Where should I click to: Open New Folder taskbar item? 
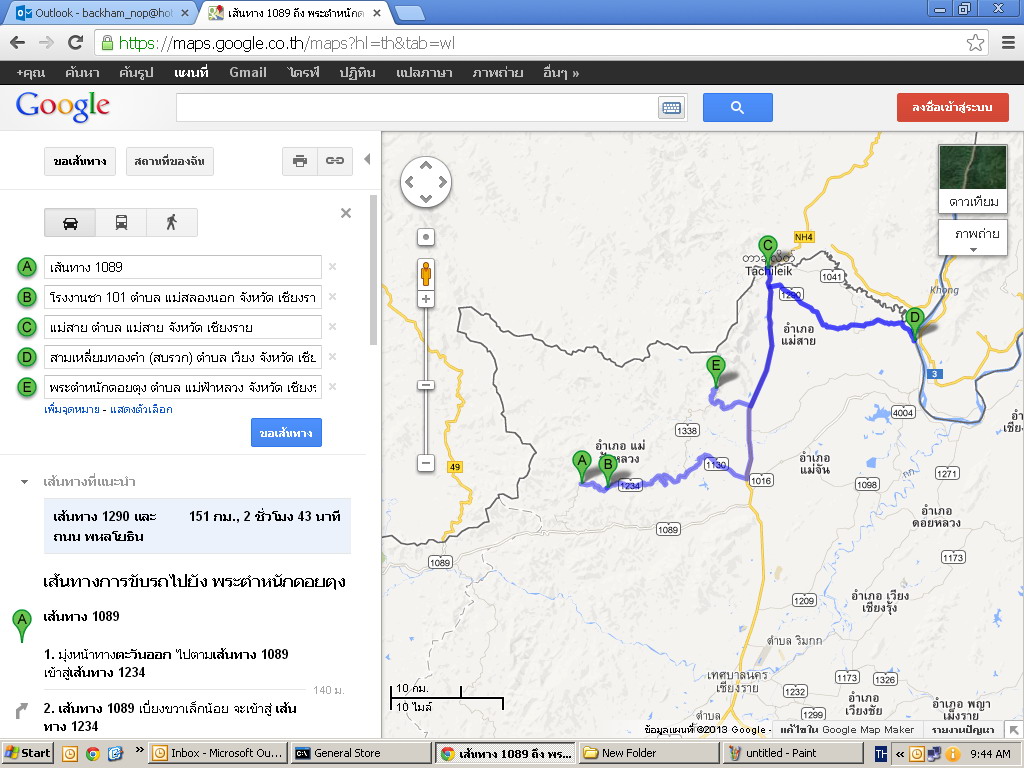648,753
